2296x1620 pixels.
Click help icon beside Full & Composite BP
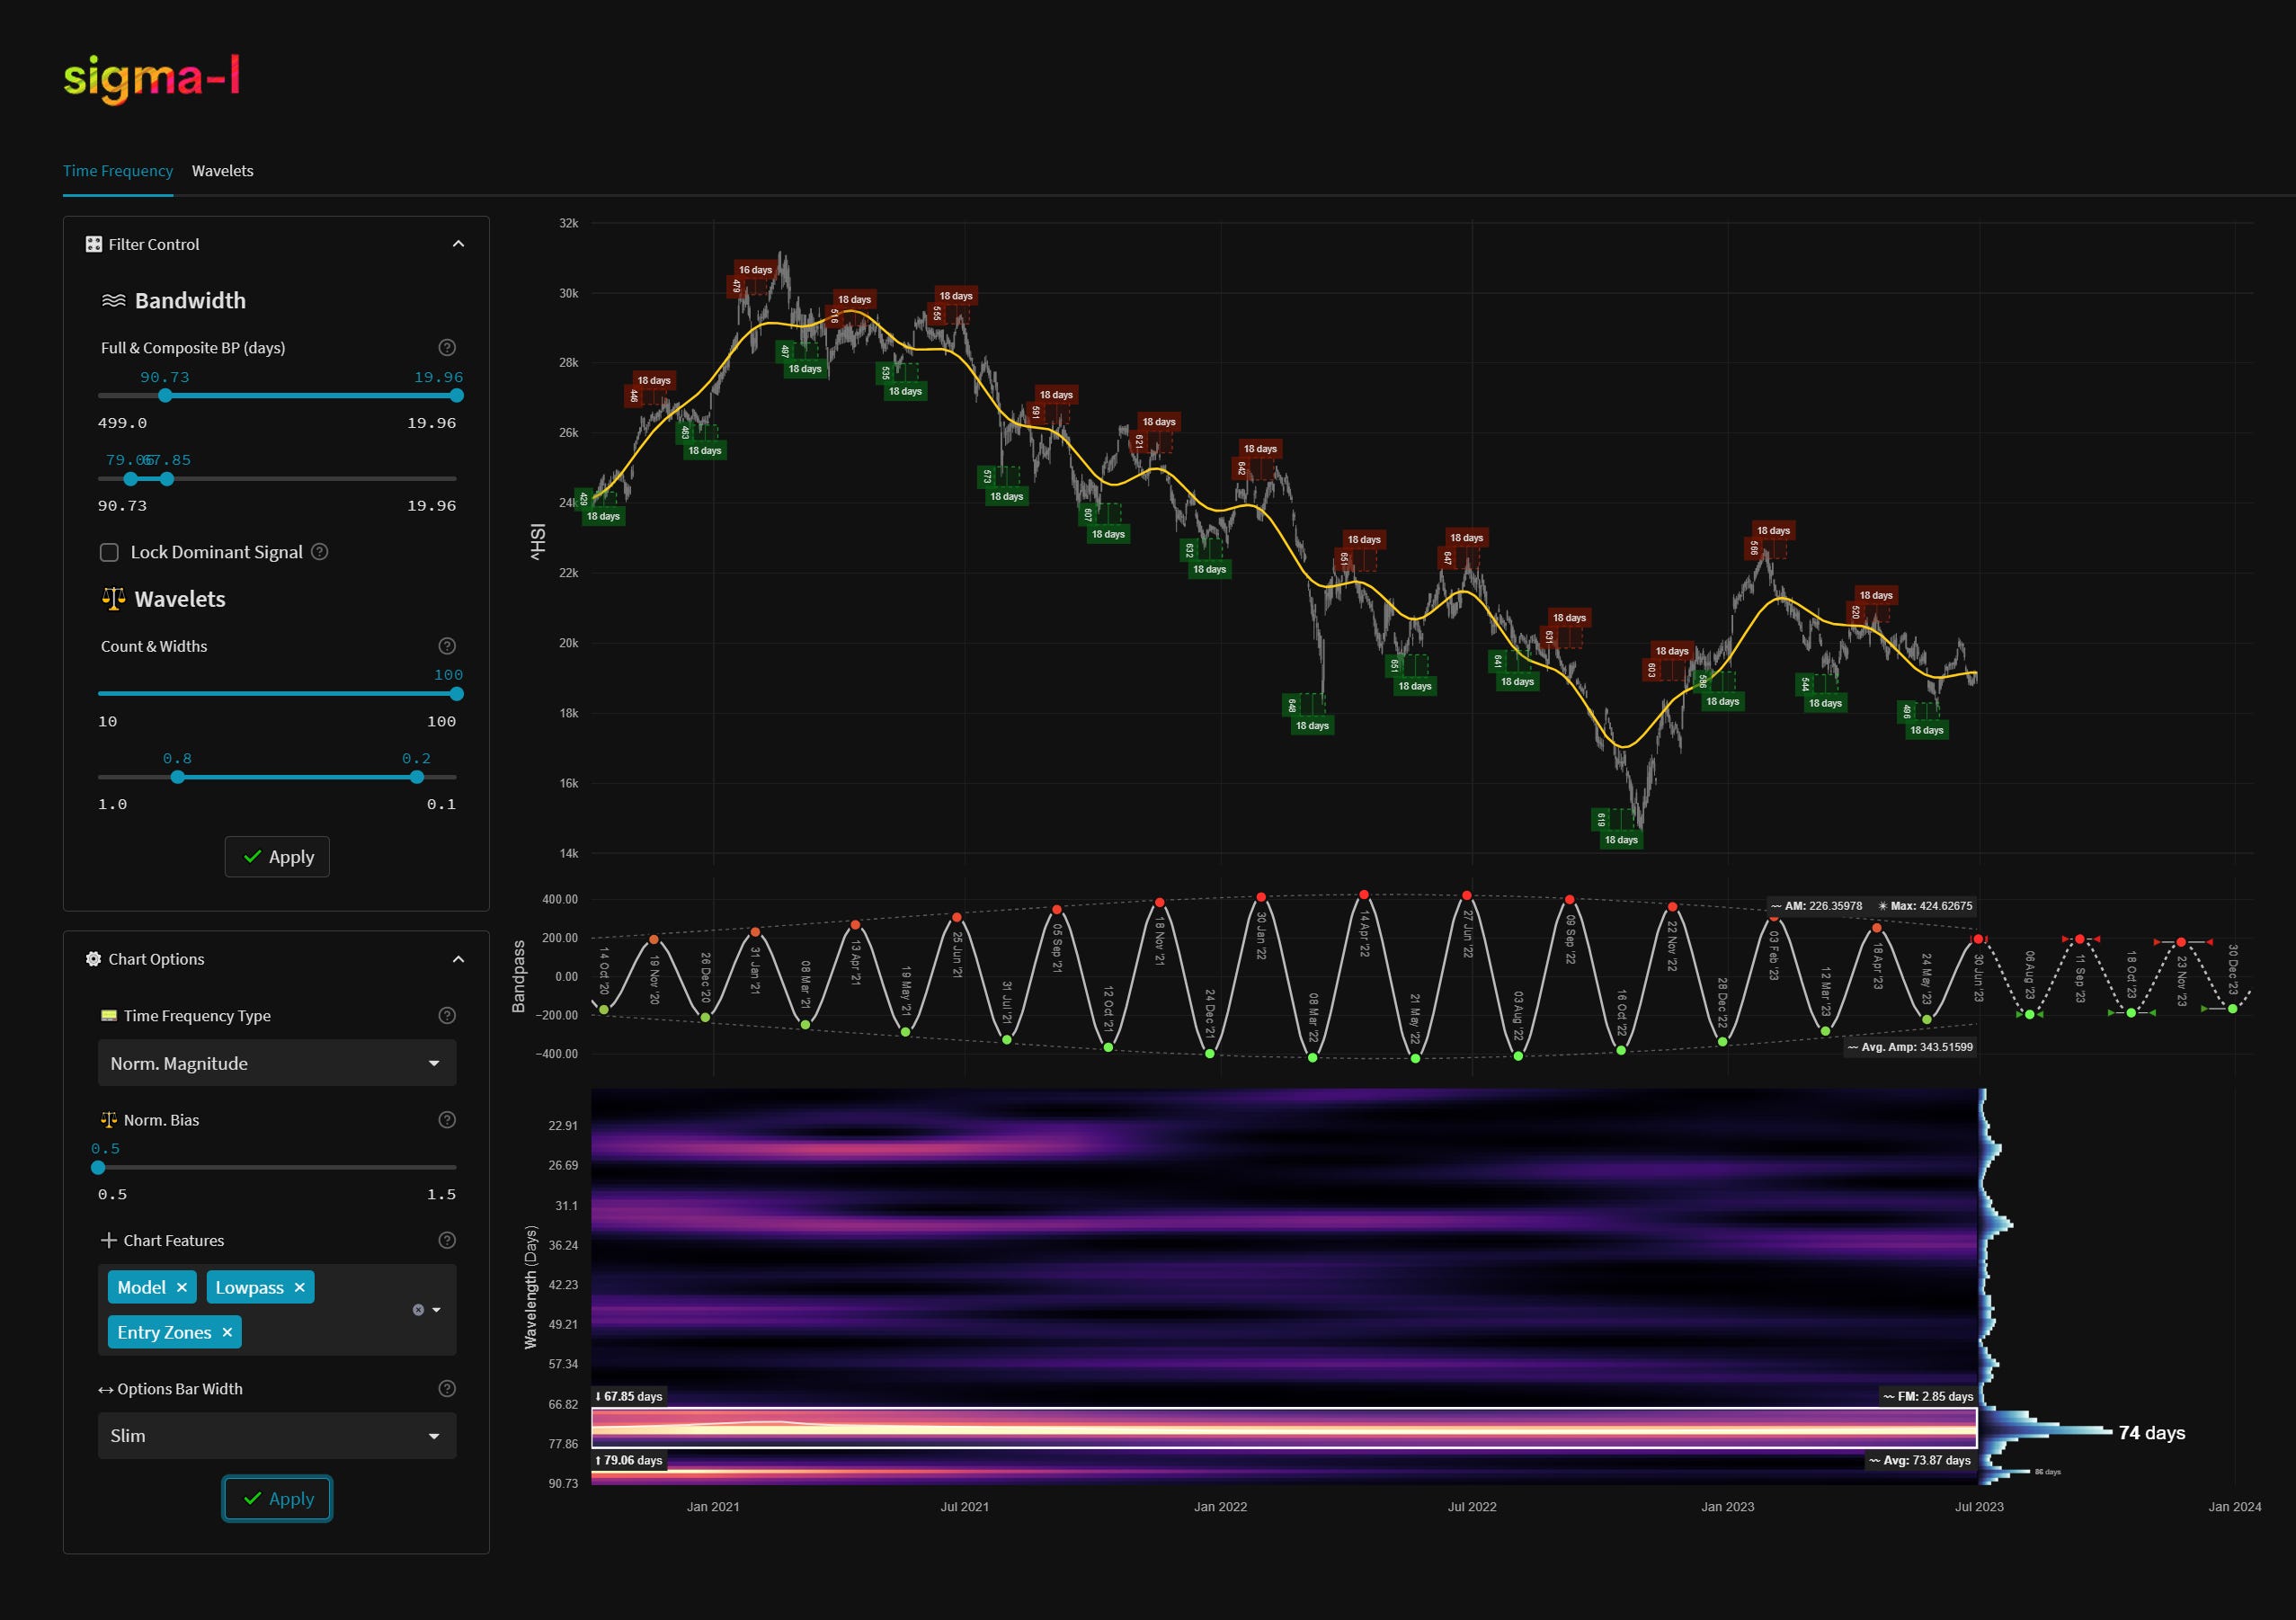pyautogui.click(x=447, y=348)
